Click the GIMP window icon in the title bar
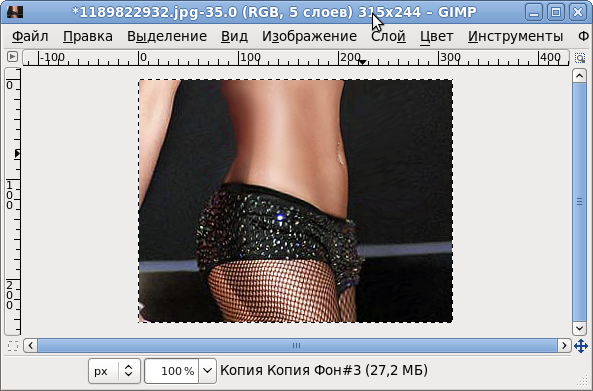Screen dimensions: 593x391 tap(15, 12)
